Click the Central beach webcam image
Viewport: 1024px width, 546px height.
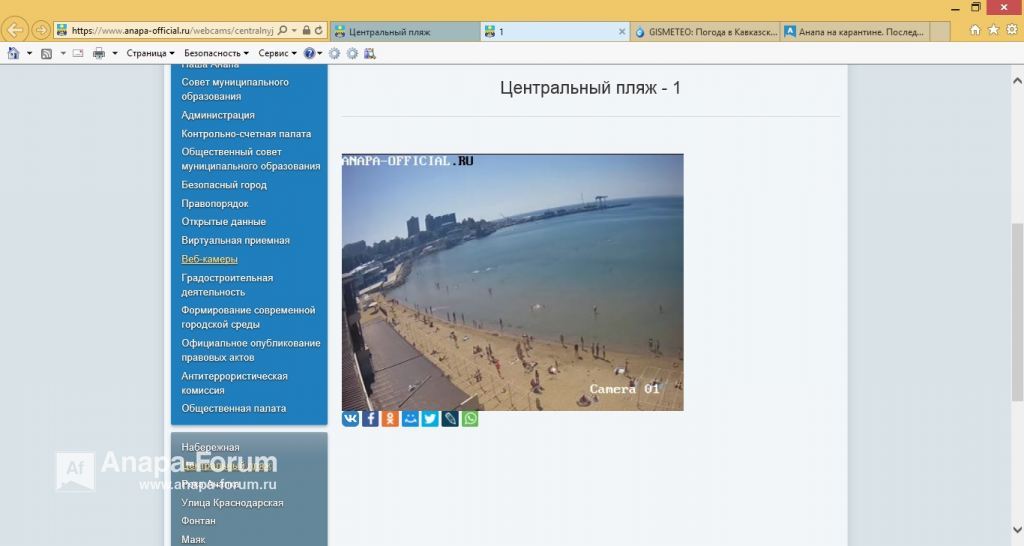[x=513, y=282]
